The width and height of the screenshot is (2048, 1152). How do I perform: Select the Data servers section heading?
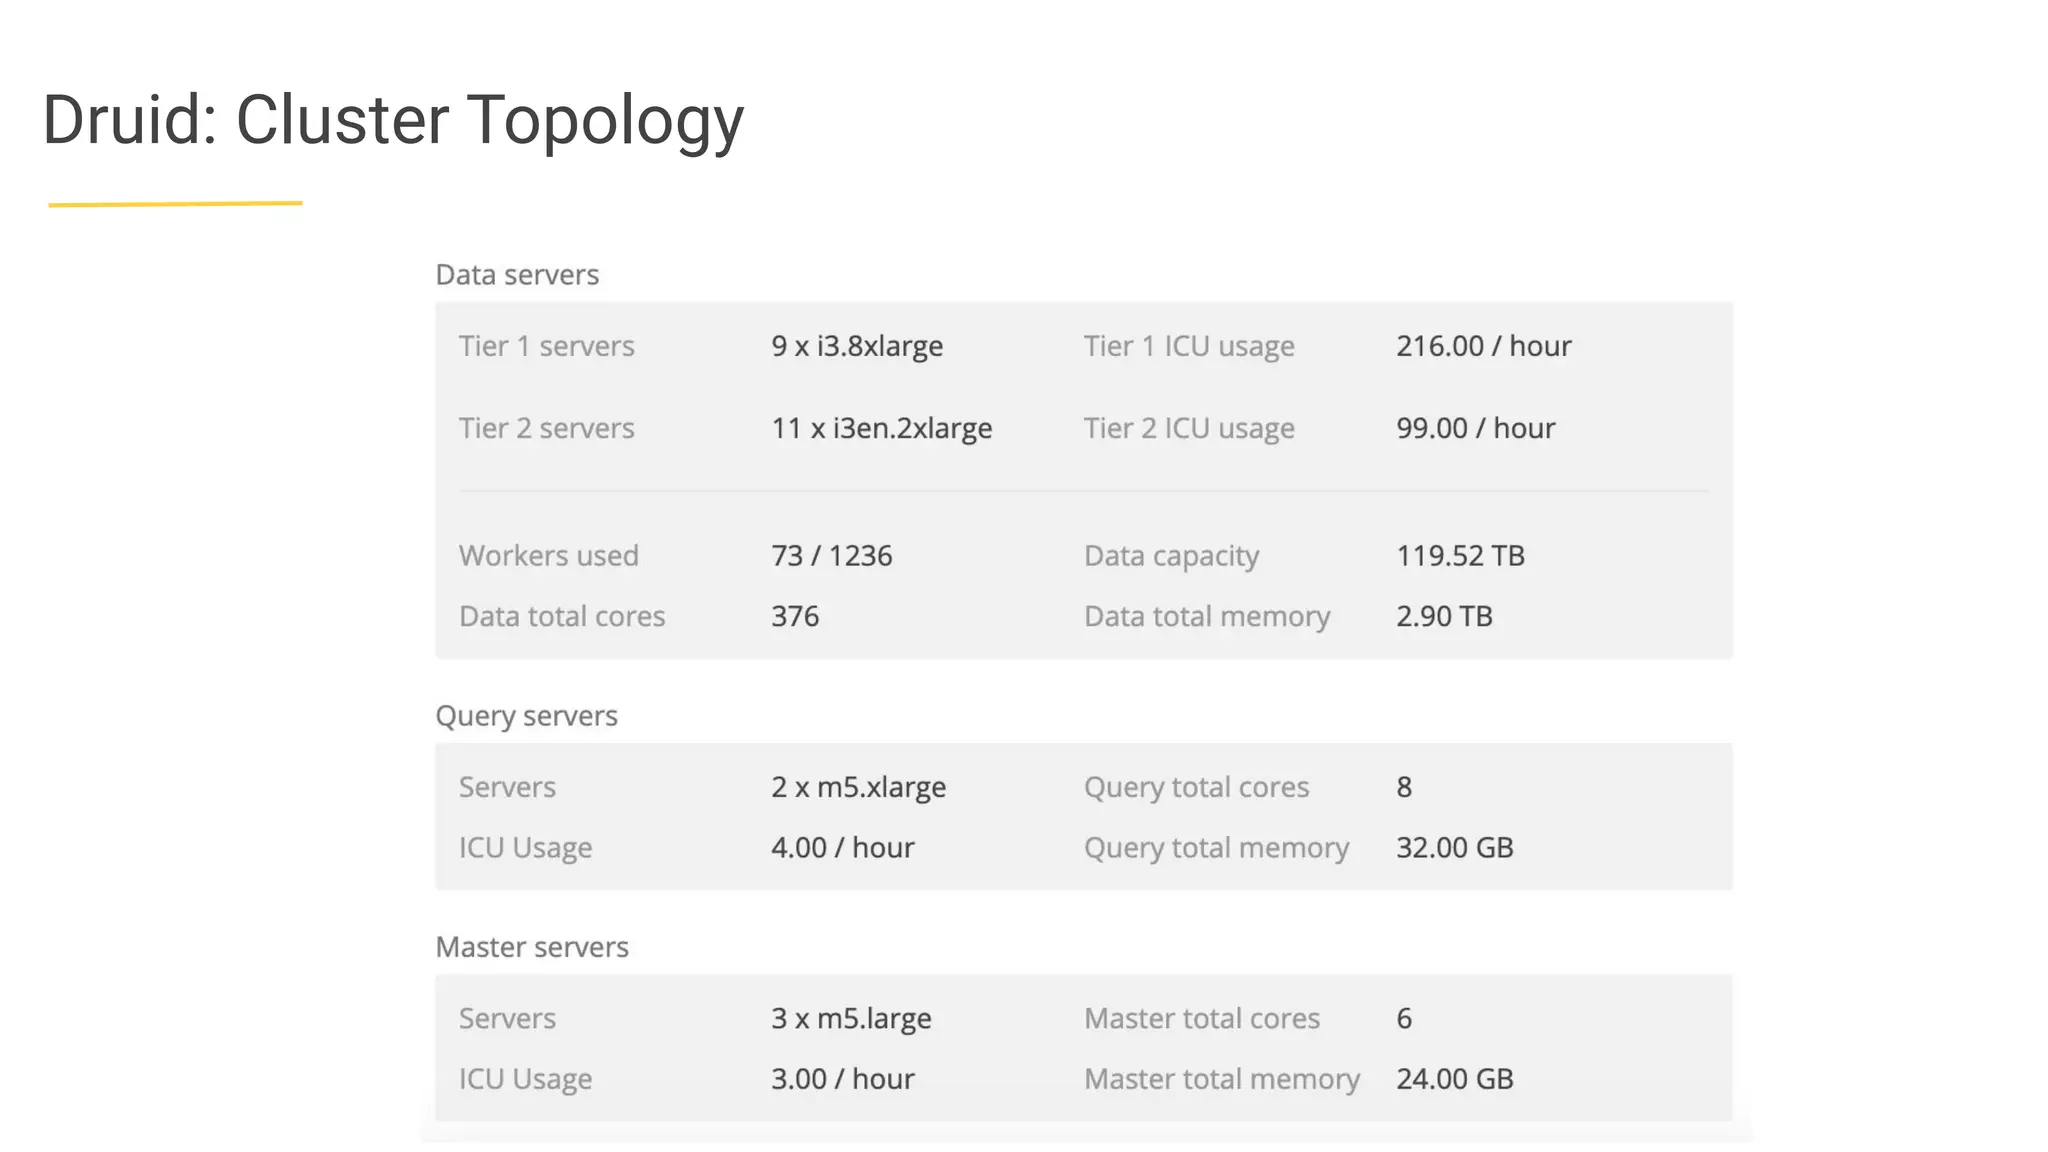point(517,274)
